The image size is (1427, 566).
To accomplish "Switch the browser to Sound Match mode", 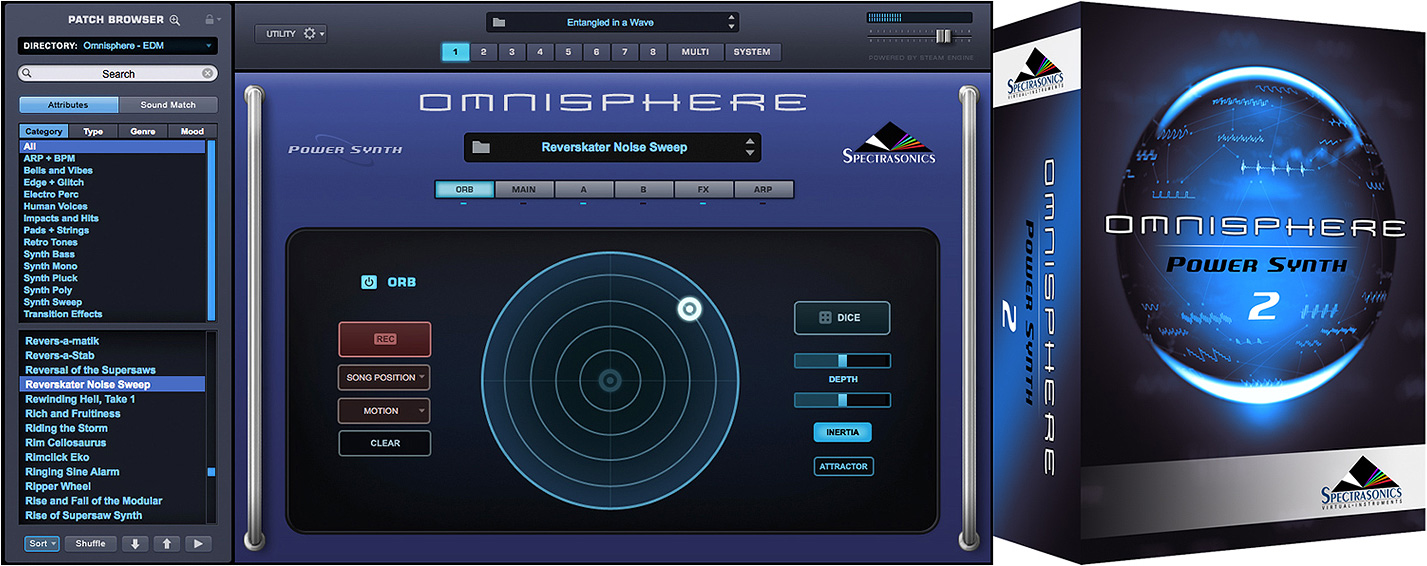I will 168,105.
